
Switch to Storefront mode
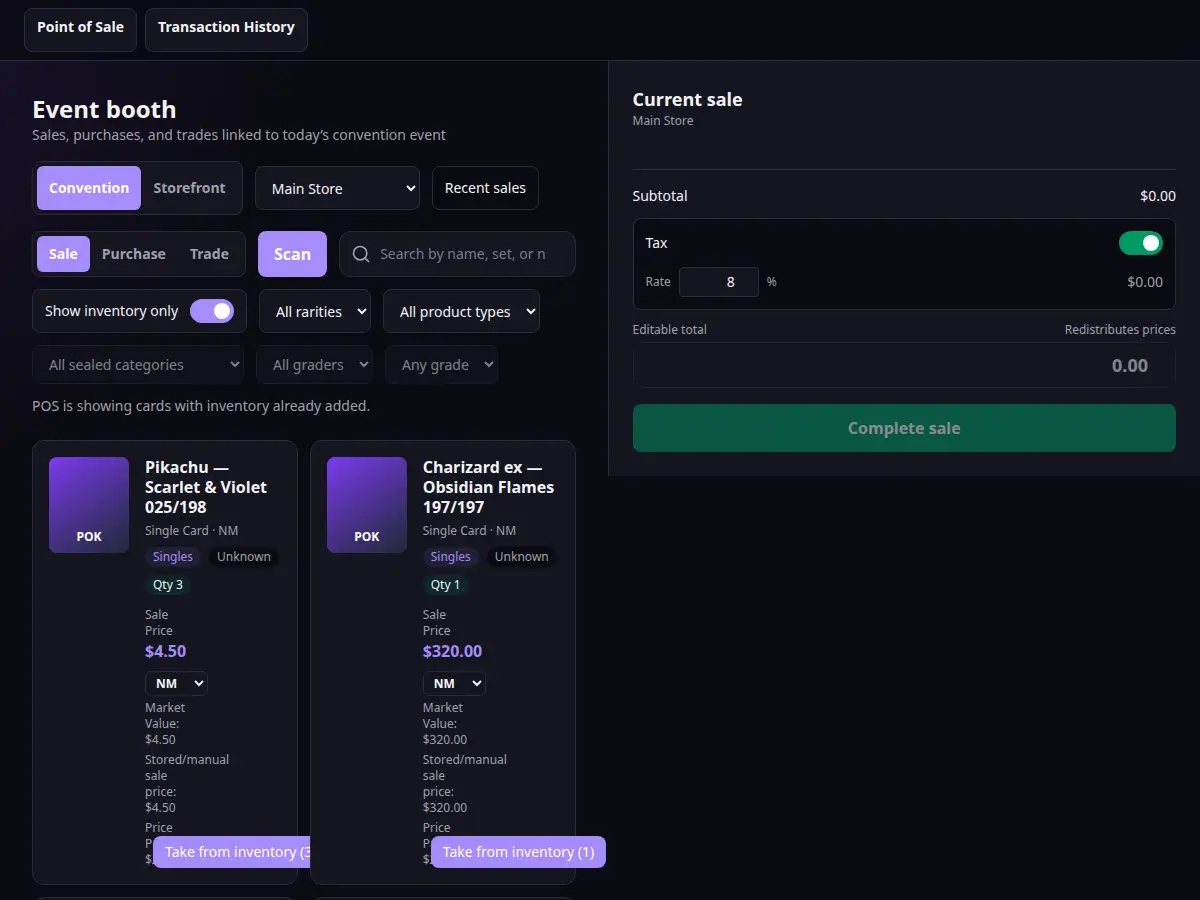tap(189, 188)
